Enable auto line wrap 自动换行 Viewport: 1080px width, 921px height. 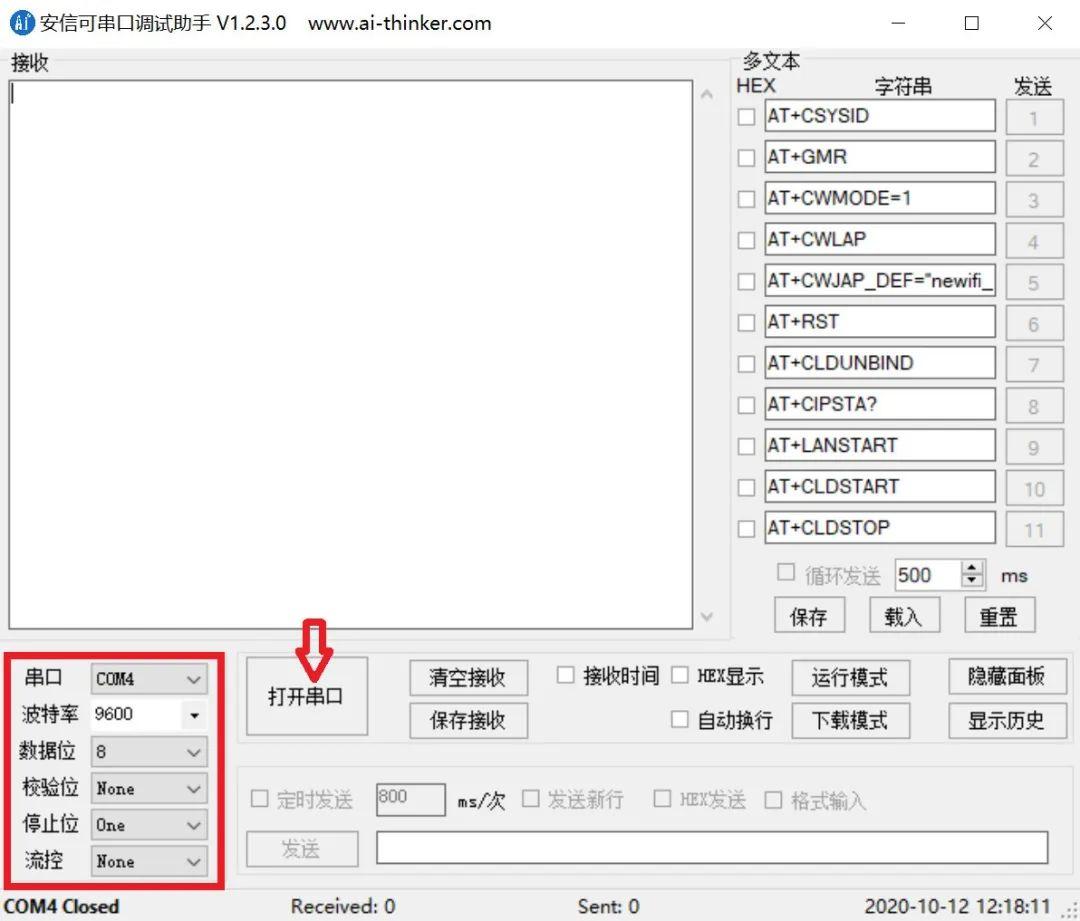point(681,719)
